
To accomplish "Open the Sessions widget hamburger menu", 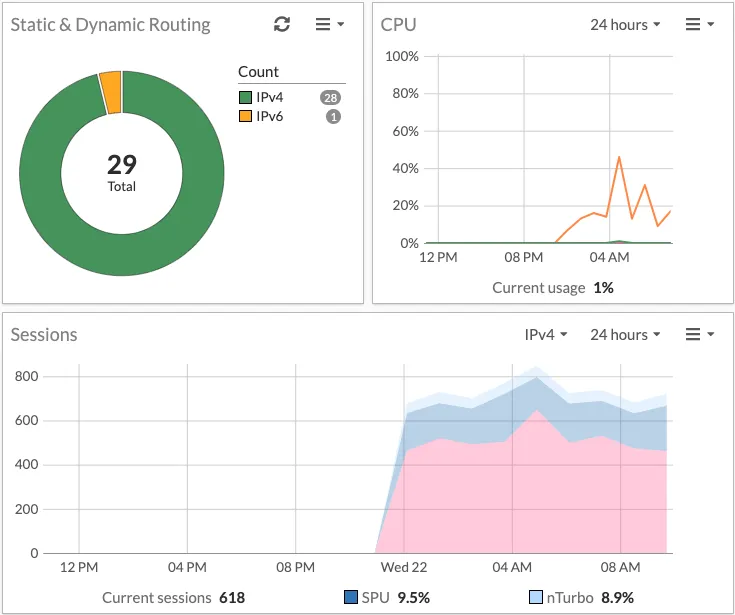I will coord(699,334).
